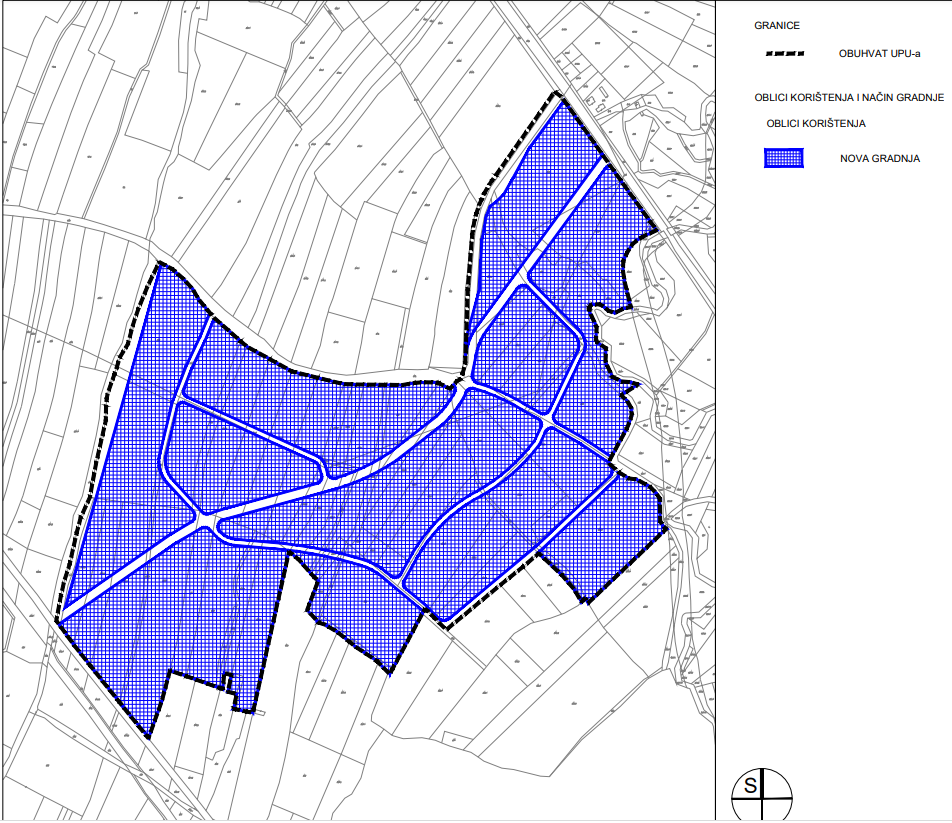This screenshot has height=823, width=952.
Task: Select the blue hatched legend swatch
Action: tap(784, 158)
